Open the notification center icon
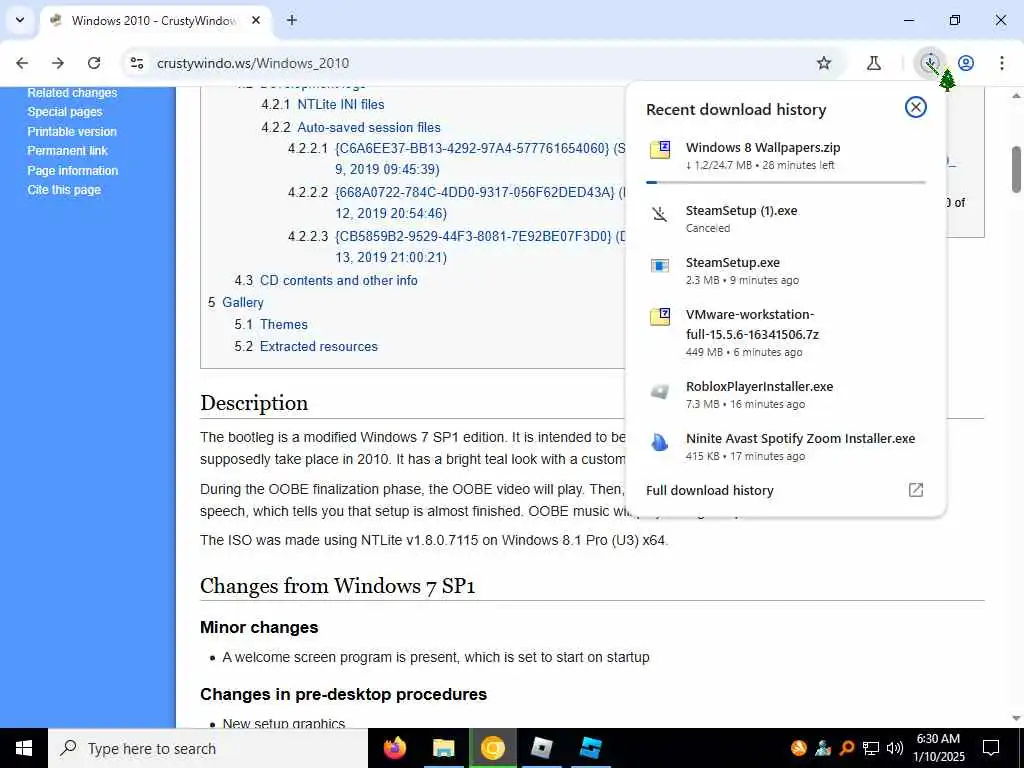This screenshot has height=768, width=1024. (x=991, y=748)
